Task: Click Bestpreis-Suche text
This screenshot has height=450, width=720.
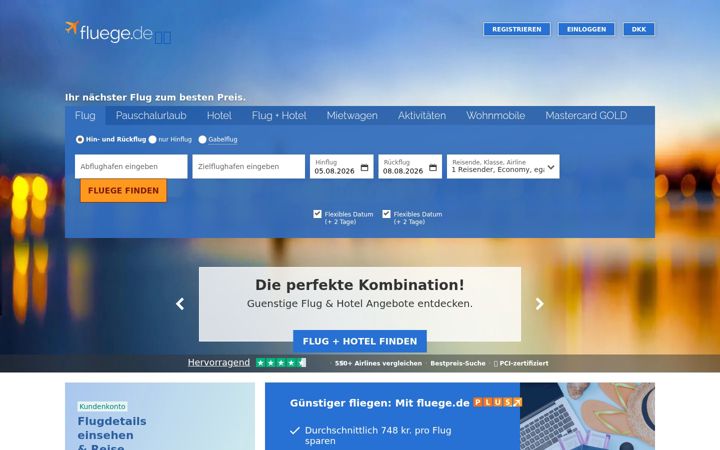Action: point(458,363)
